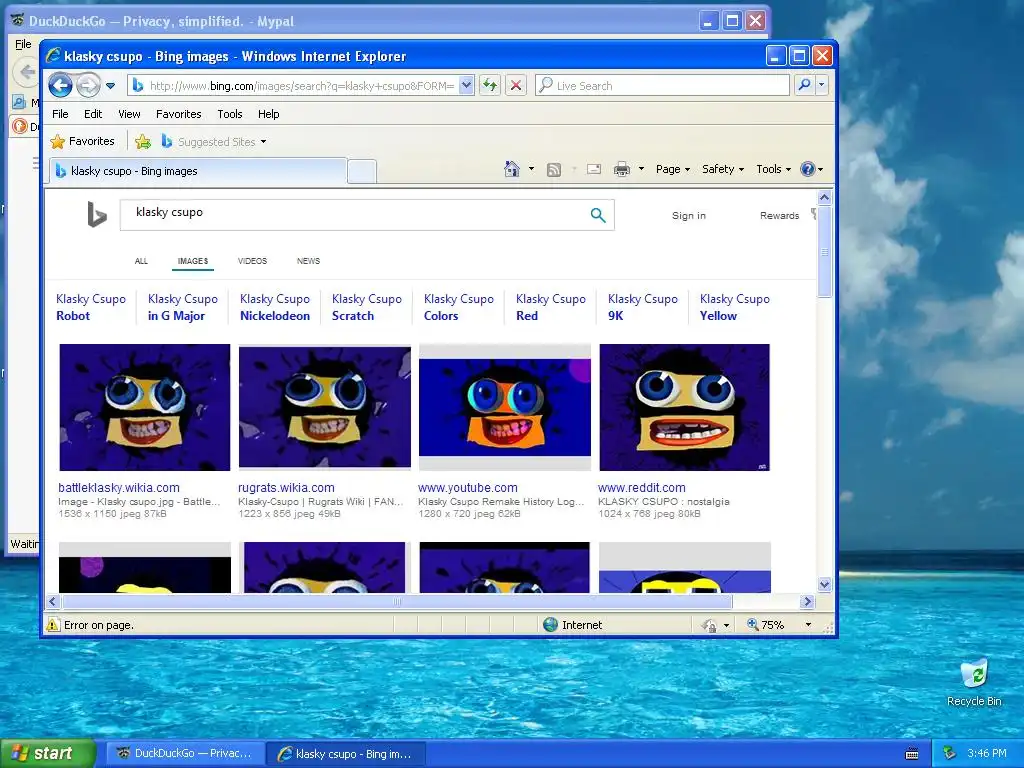Viewport: 1024px width, 768px height.
Task: Click the Favorites star button
Action: [83, 141]
